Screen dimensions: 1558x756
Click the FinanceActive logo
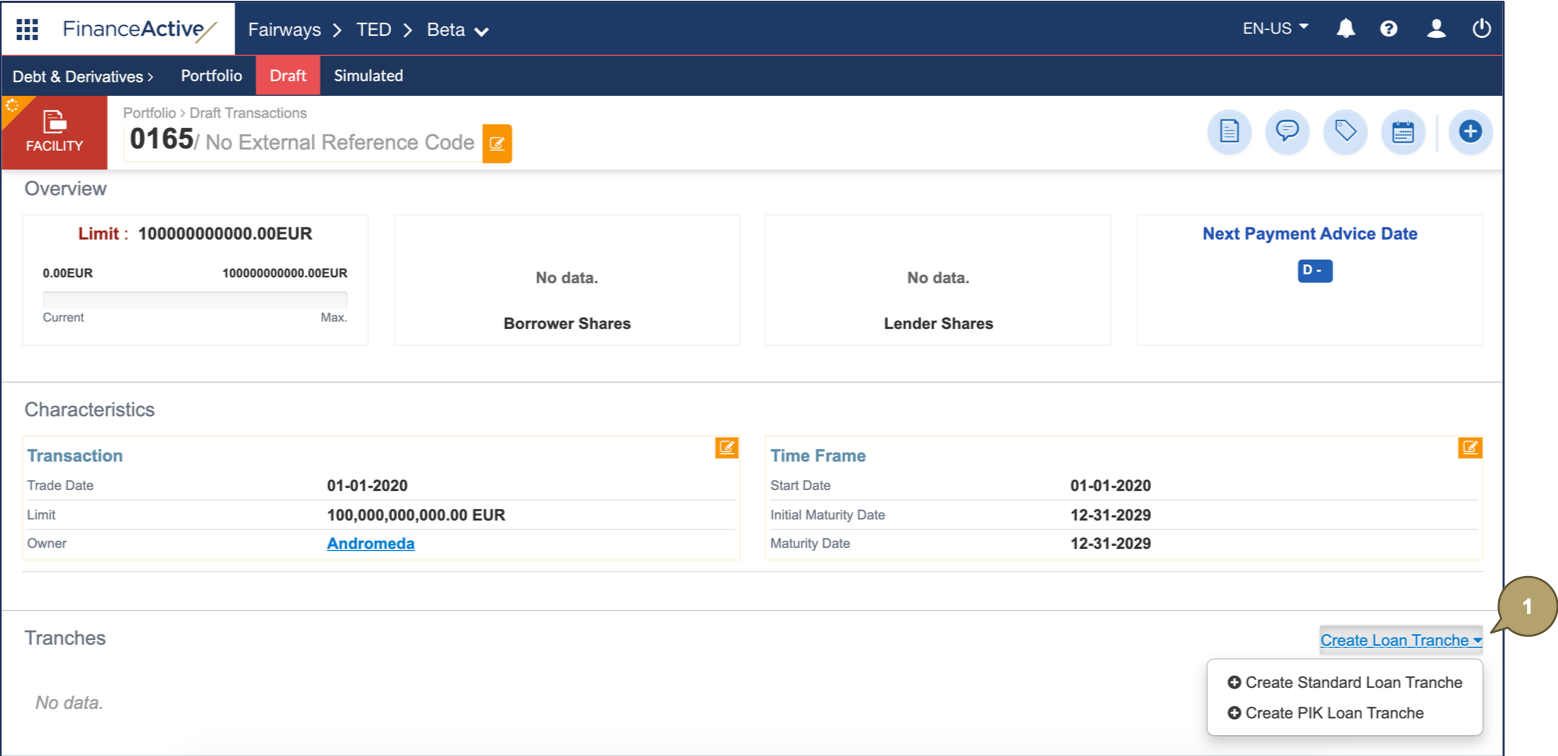click(139, 29)
